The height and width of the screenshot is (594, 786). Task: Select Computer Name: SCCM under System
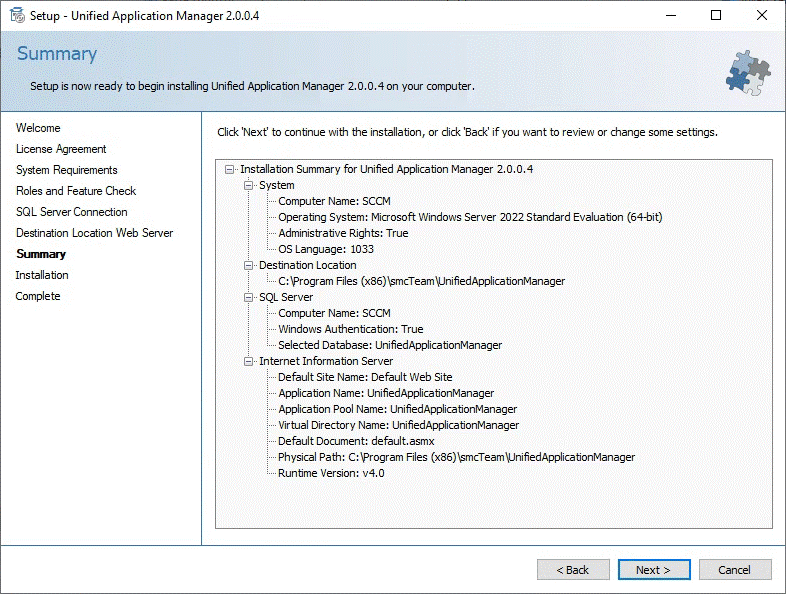[x=334, y=202]
